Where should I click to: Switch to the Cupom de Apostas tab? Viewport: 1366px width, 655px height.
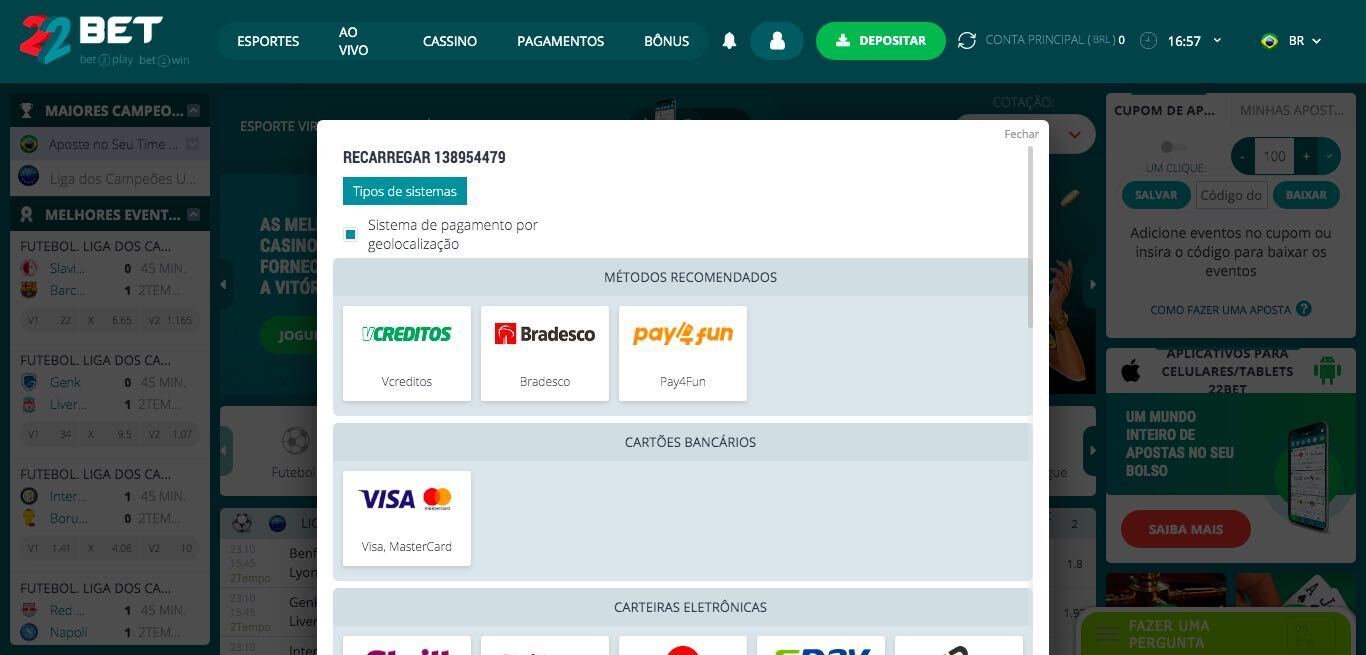1167,111
